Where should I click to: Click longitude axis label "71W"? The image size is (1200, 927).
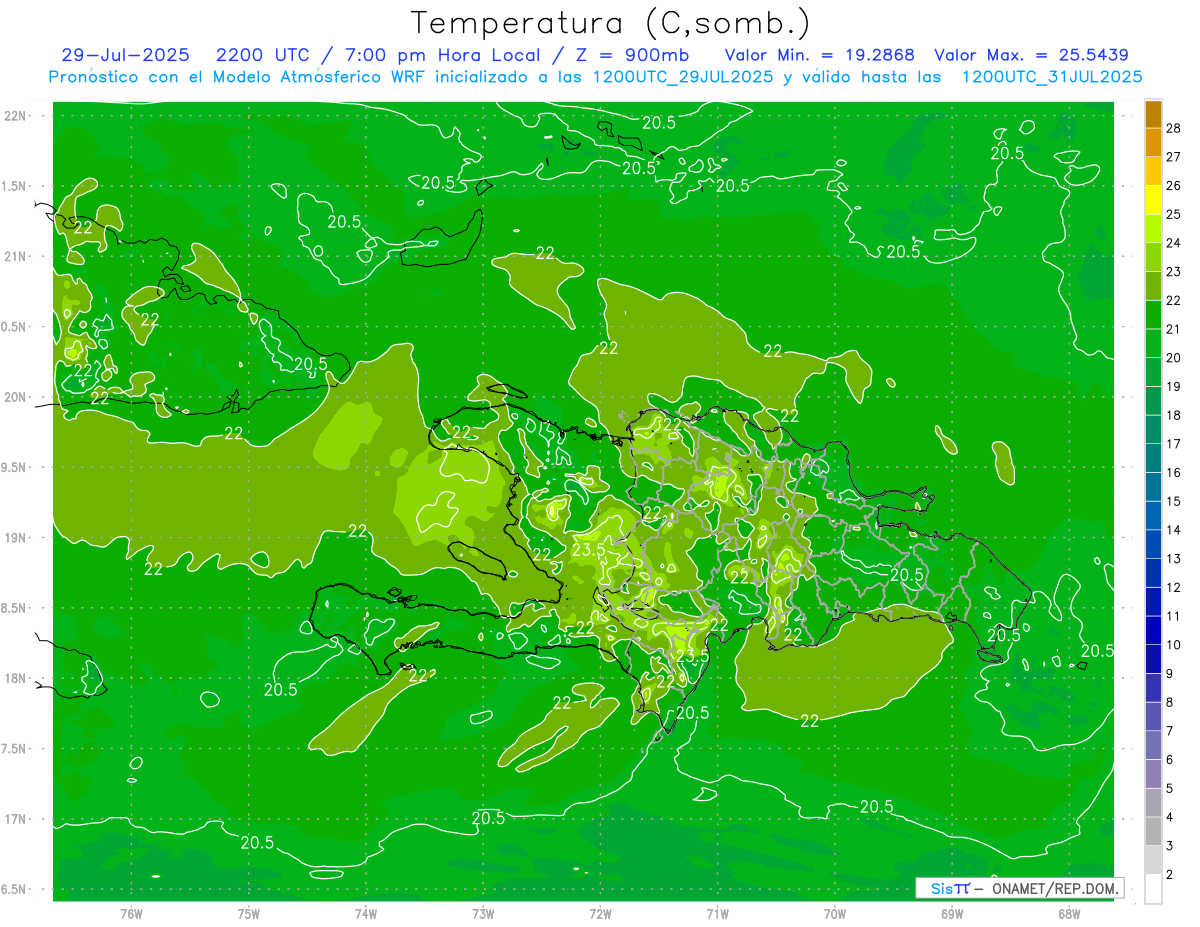pos(717,914)
